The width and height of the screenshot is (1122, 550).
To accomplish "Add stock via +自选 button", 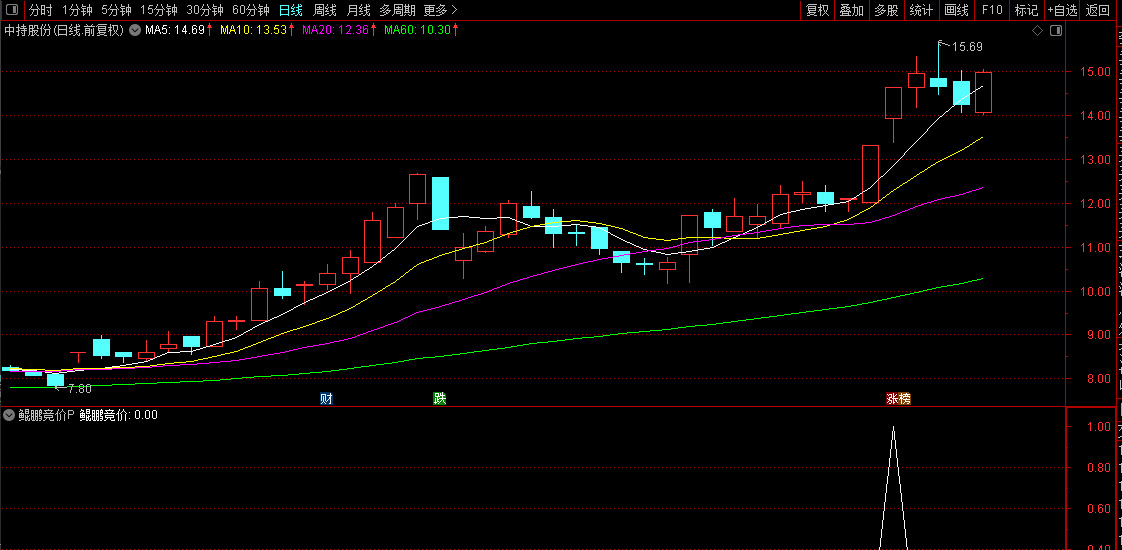I will click(1062, 10).
